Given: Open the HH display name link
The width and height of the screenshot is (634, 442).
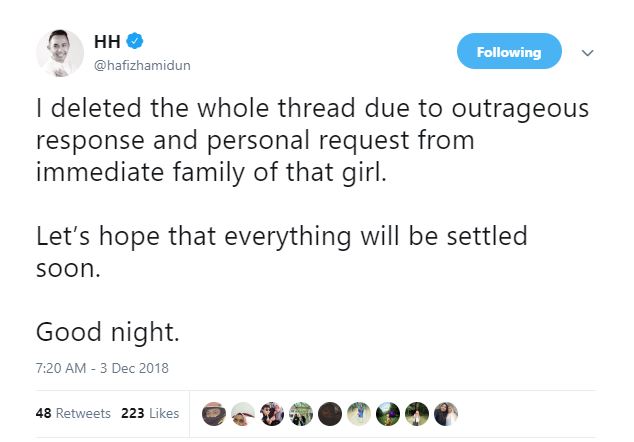Looking at the screenshot, I should pyautogui.click(x=107, y=41).
